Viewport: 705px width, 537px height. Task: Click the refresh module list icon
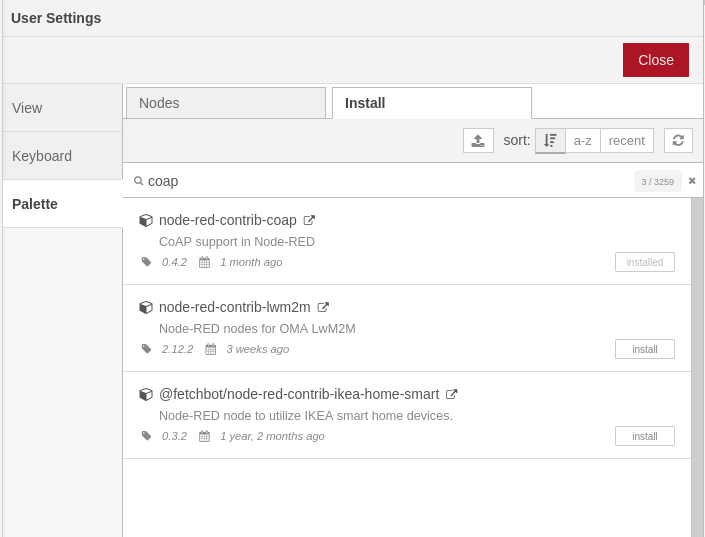[678, 140]
